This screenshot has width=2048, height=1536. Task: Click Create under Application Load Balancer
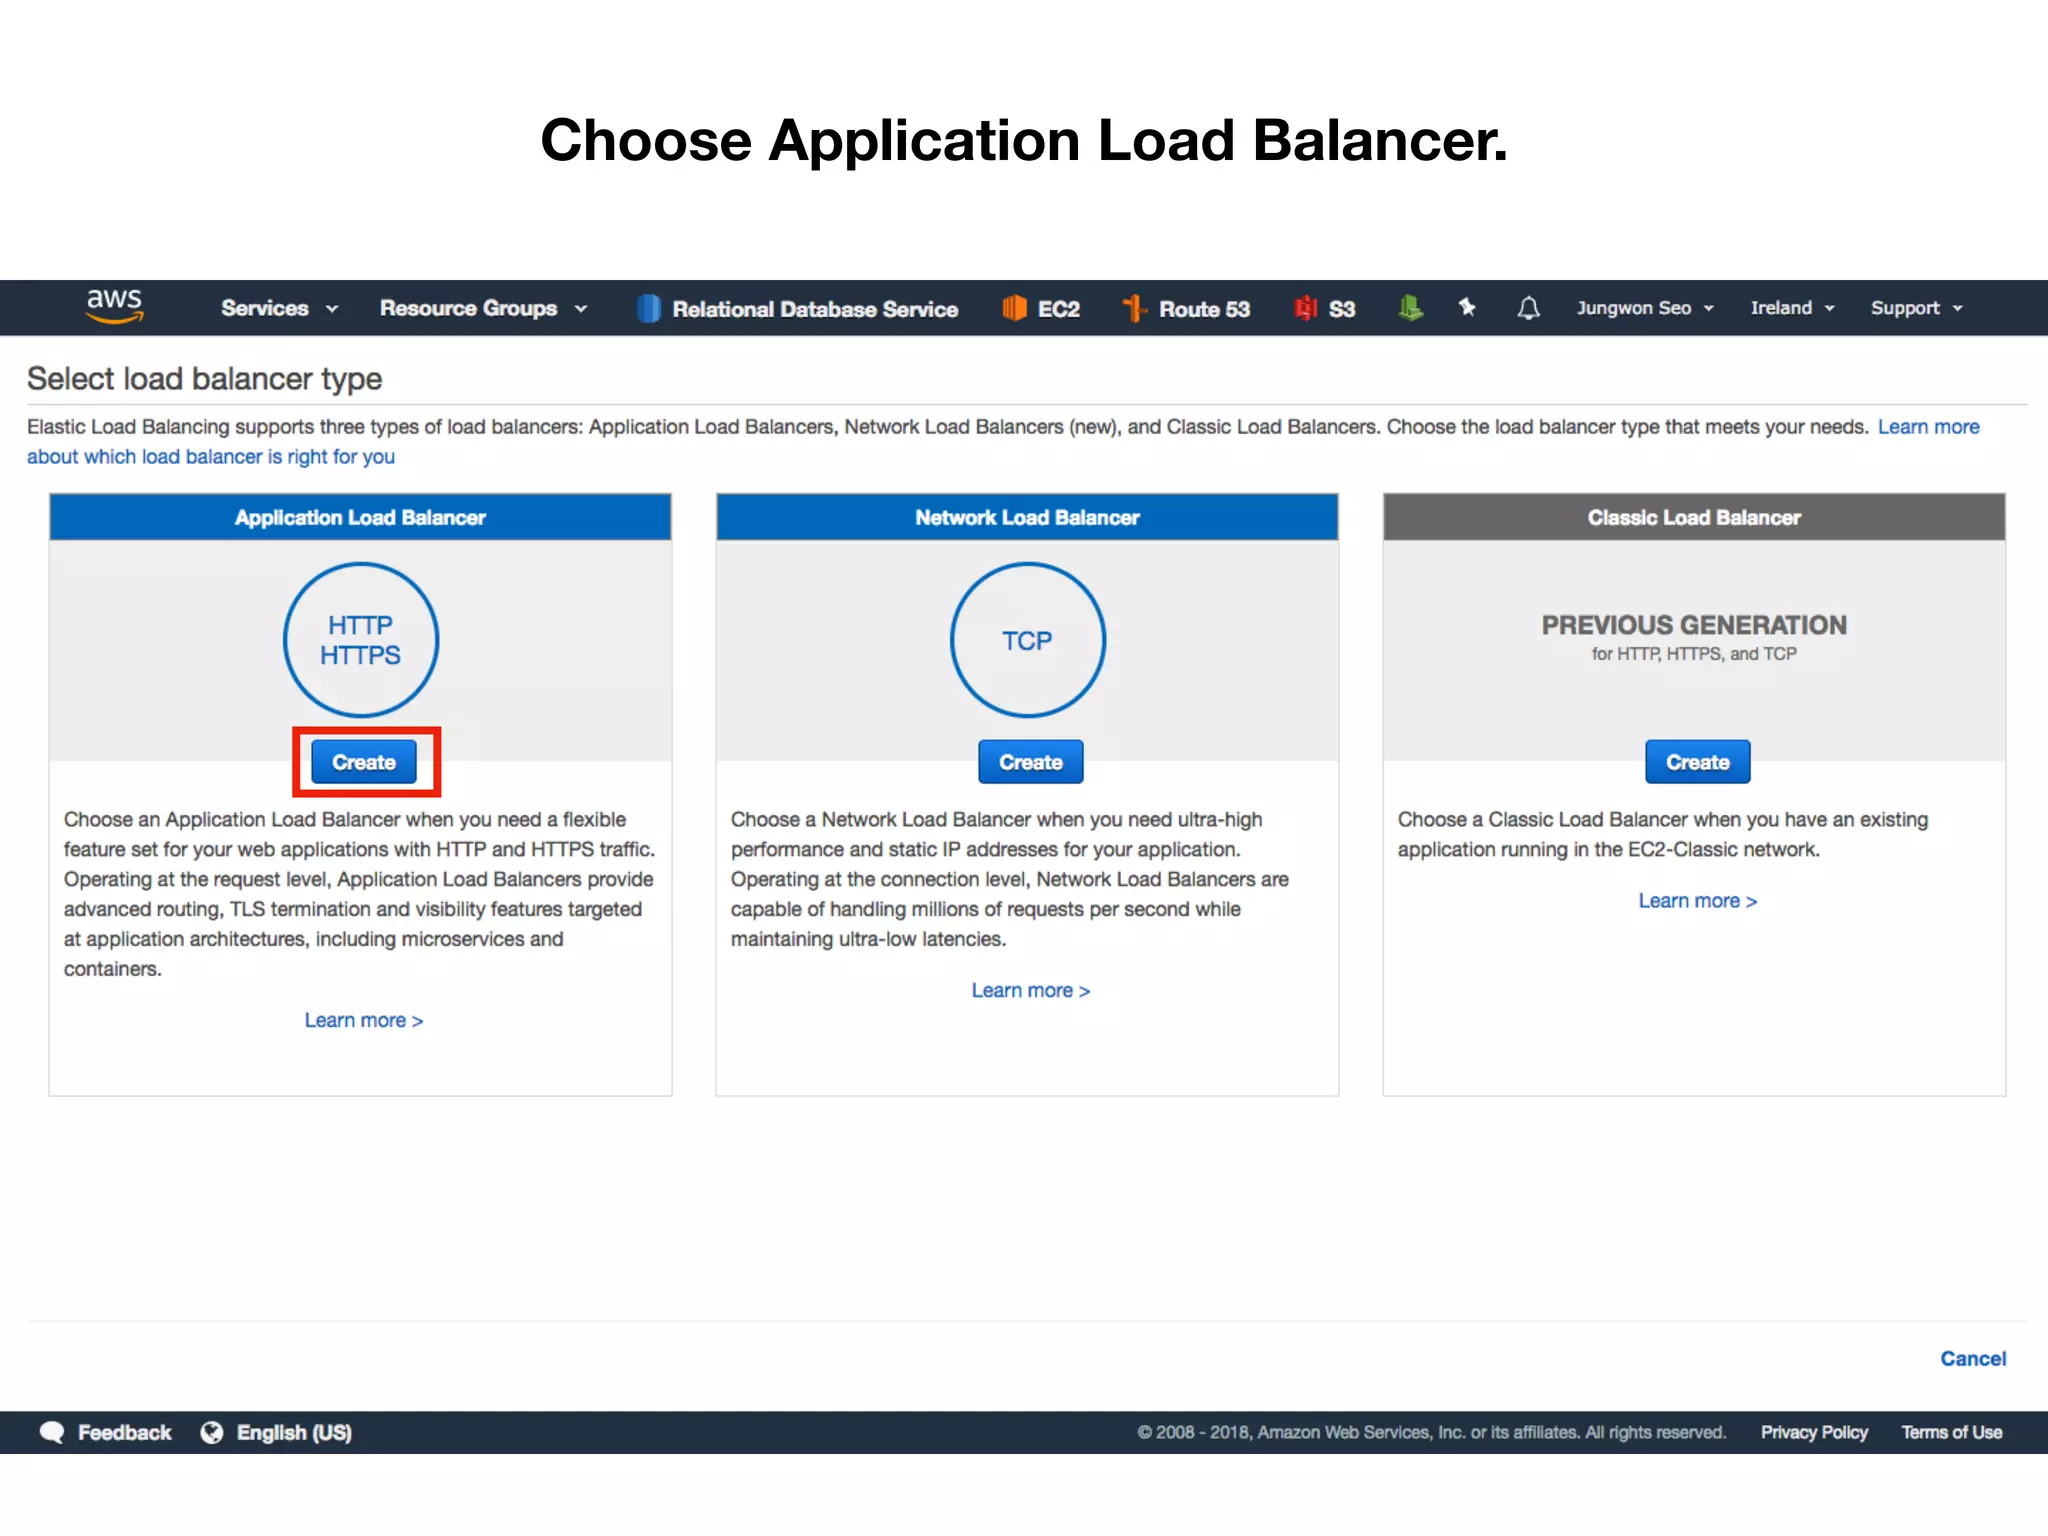(364, 762)
